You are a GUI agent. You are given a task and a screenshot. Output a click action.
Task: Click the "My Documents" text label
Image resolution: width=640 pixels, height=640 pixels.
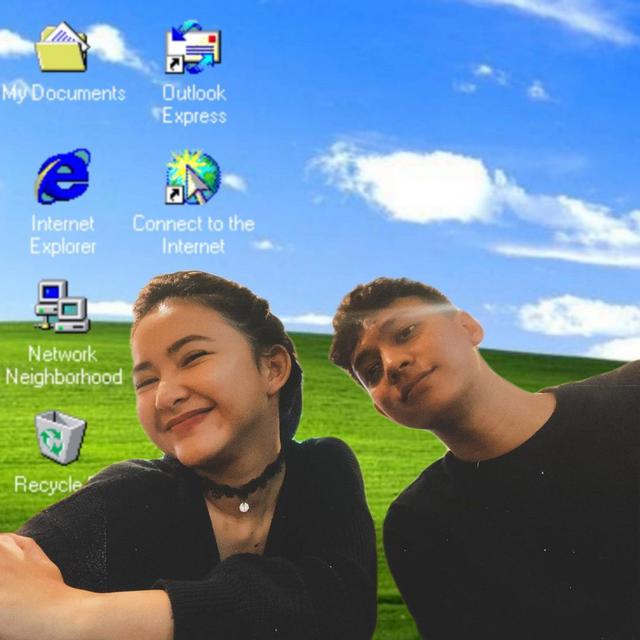pos(64,93)
